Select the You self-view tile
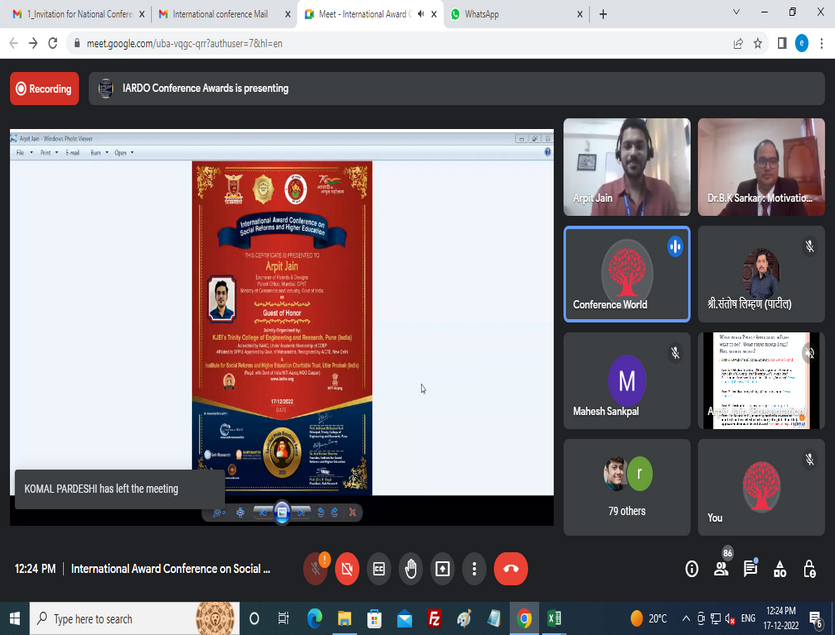 pos(761,487)
